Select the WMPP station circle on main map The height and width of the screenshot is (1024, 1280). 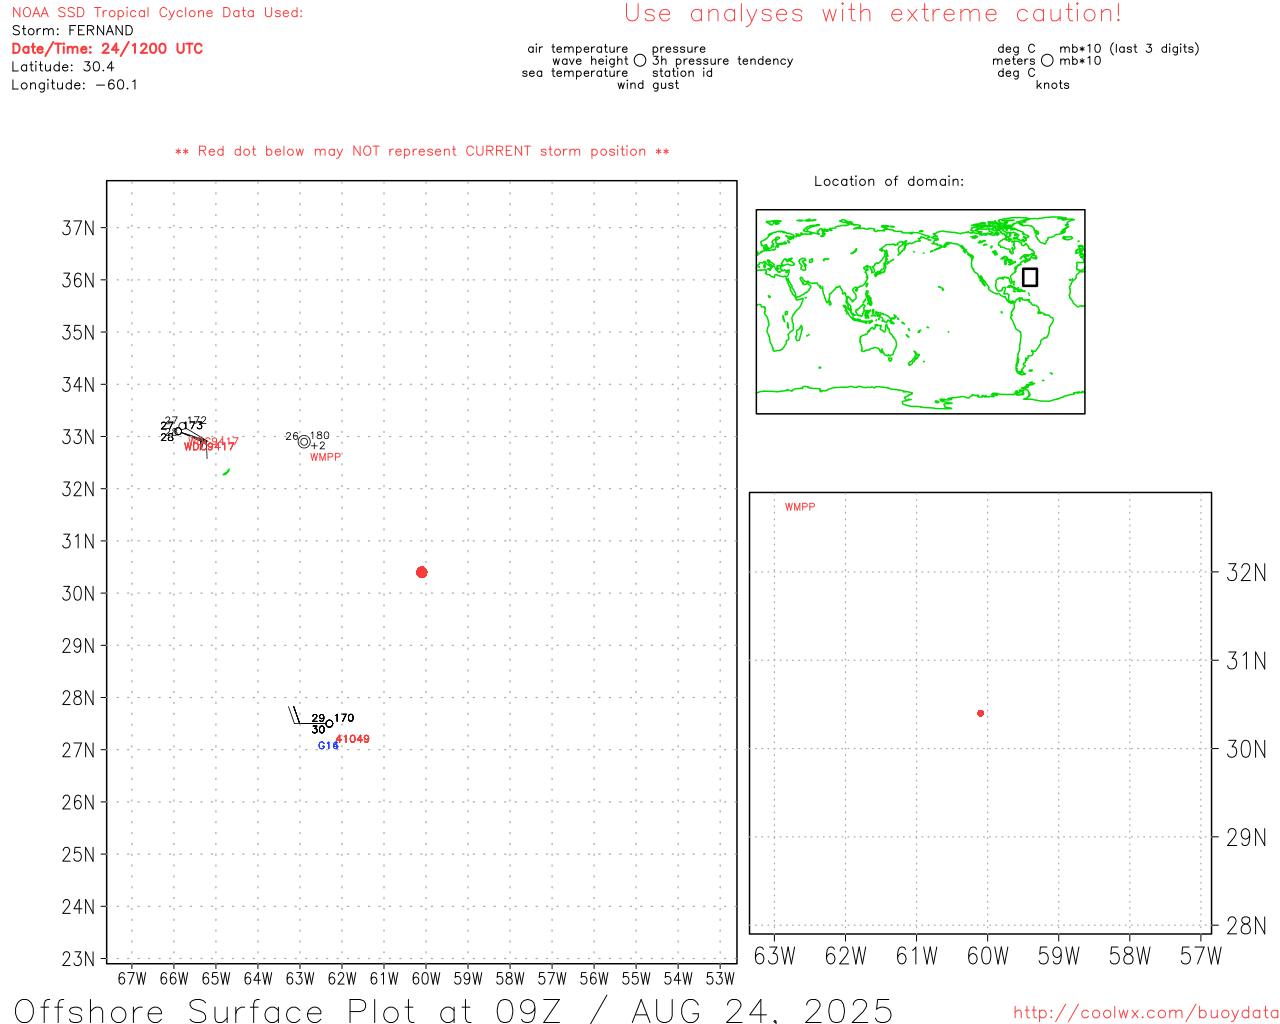coord(304,441)
